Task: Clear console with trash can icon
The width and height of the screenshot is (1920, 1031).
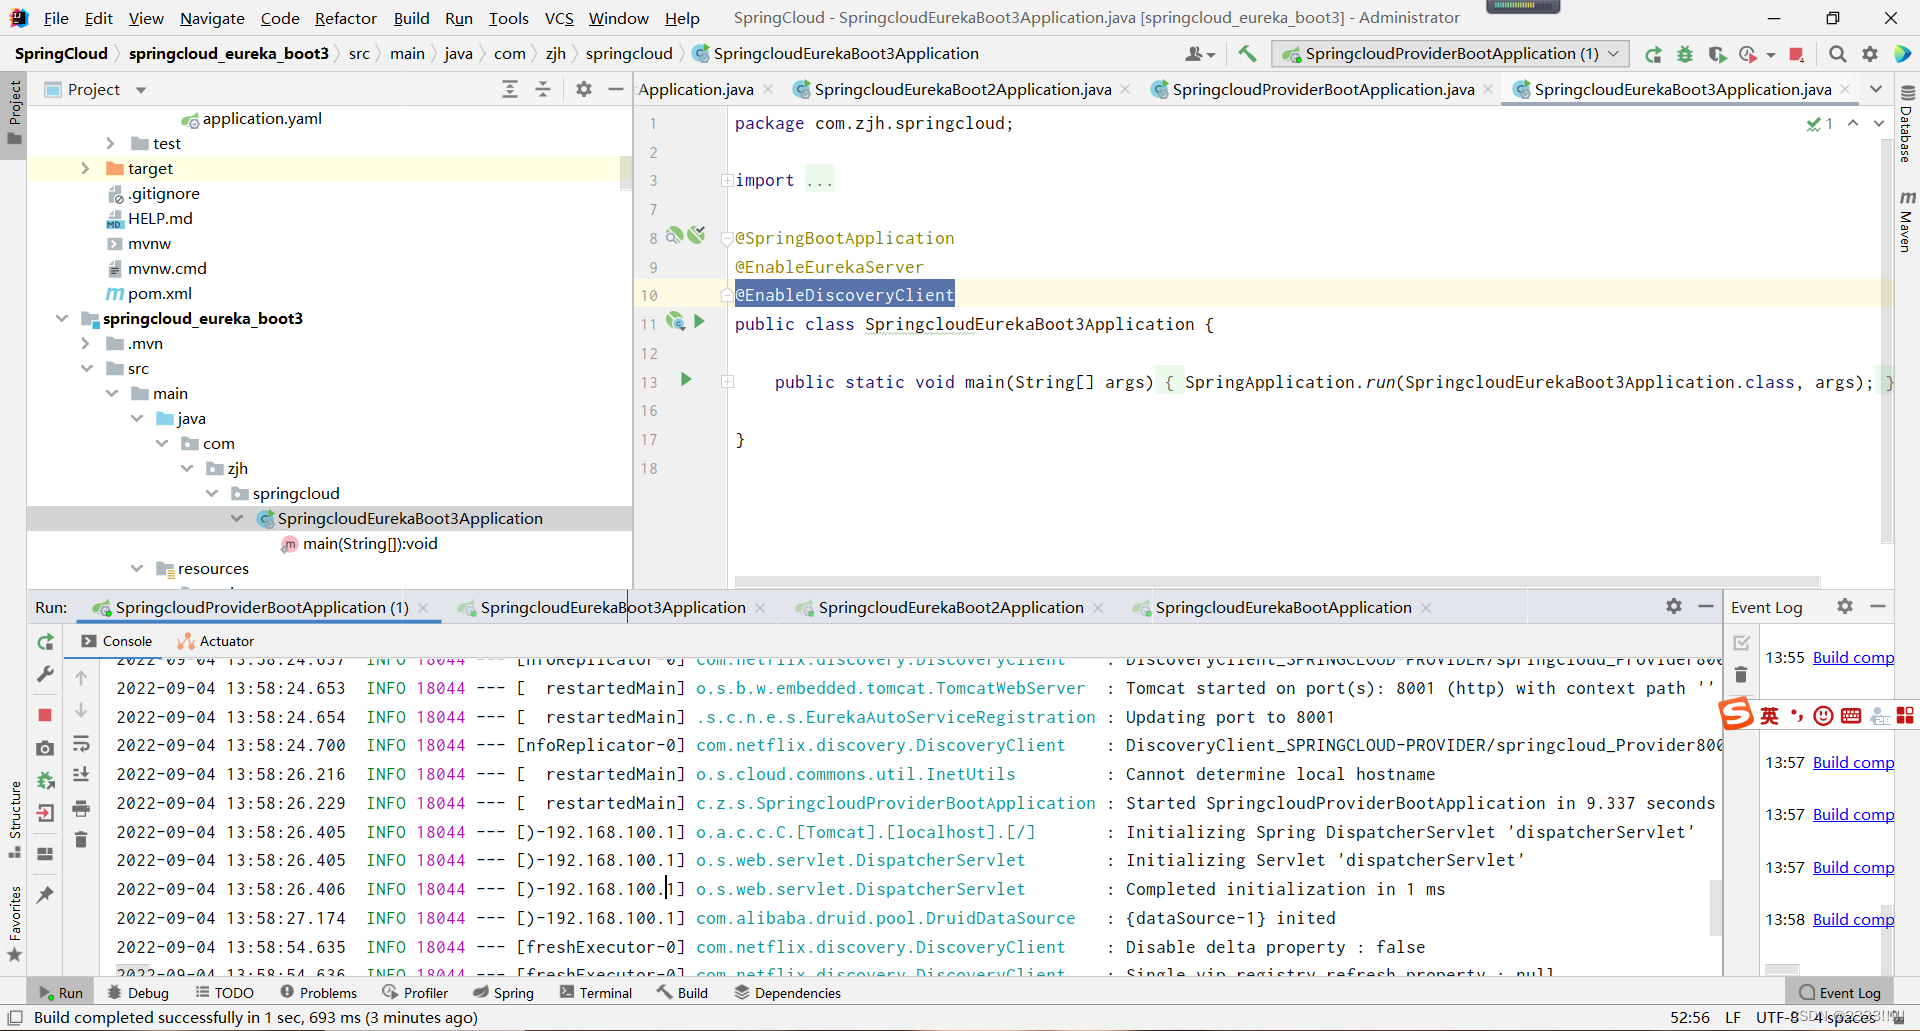Action: 81,839
